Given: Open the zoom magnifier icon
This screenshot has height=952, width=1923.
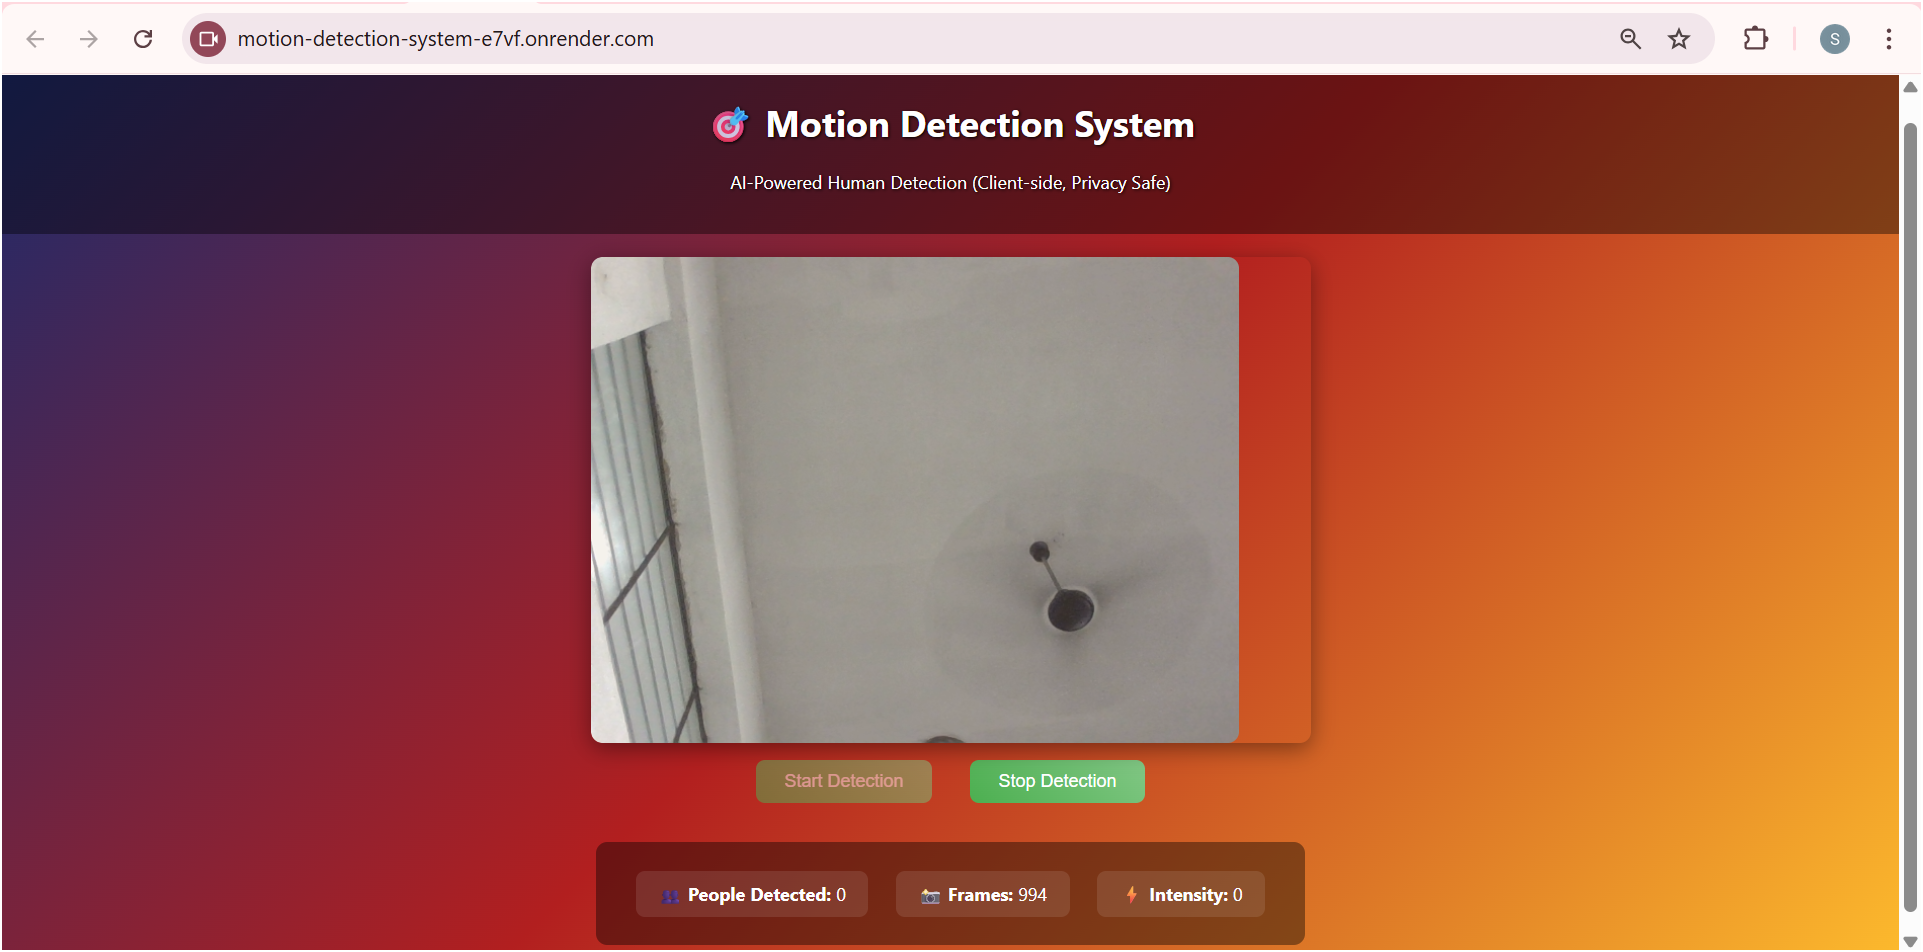Looking at the screenshot, I should click(1630, 39).
